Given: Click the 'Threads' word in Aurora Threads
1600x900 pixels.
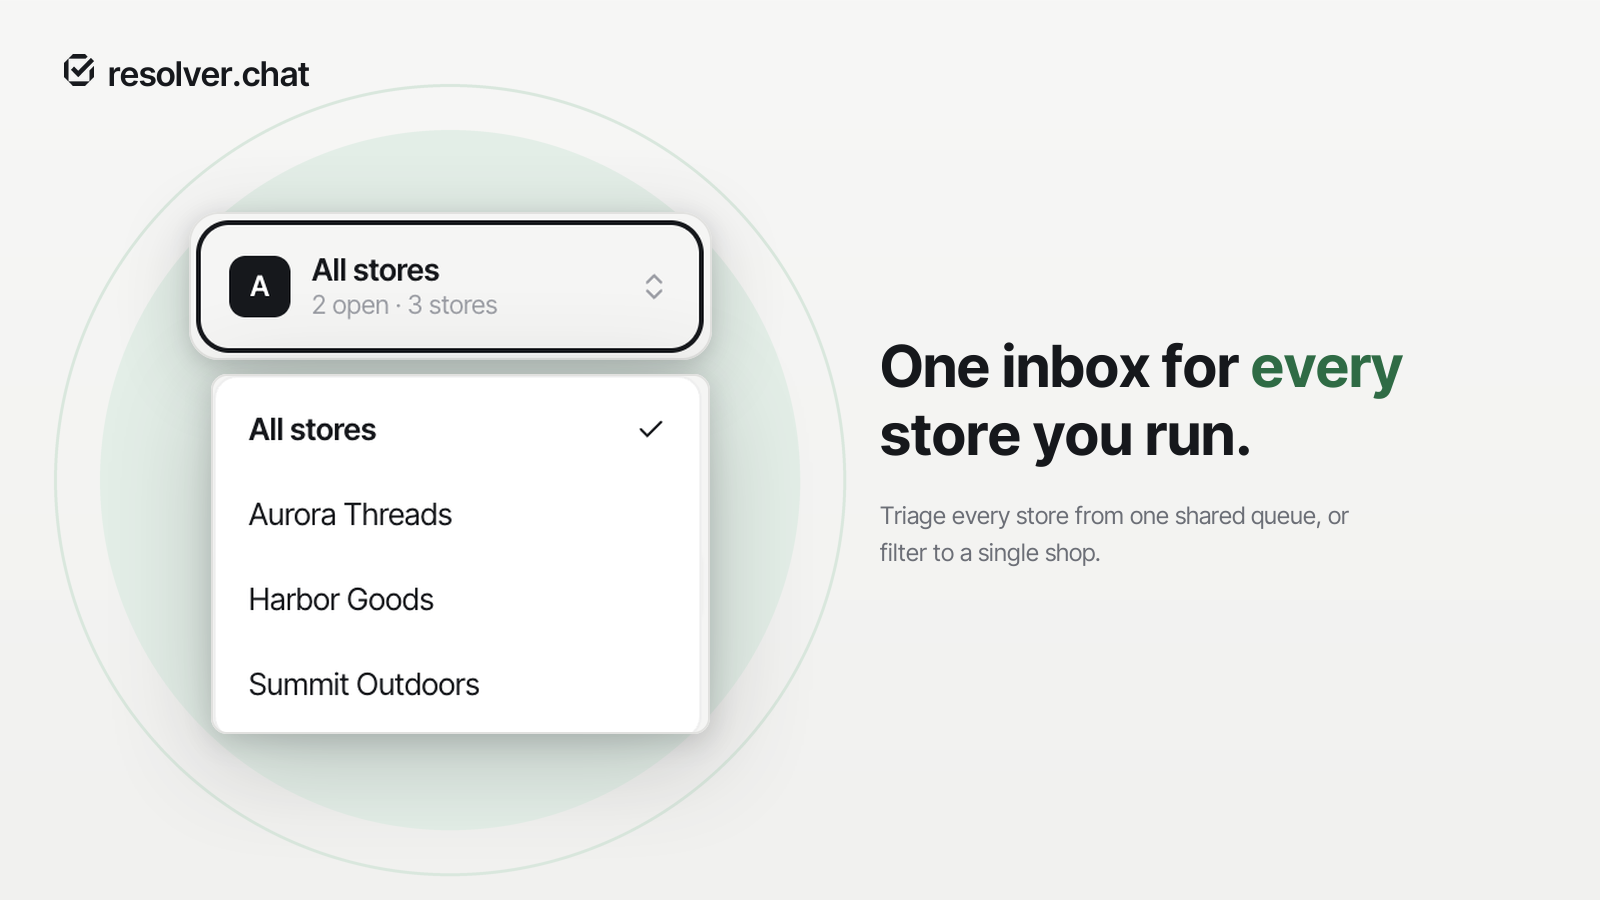Looking at the screenshot, I should click(x=398, y=515).
